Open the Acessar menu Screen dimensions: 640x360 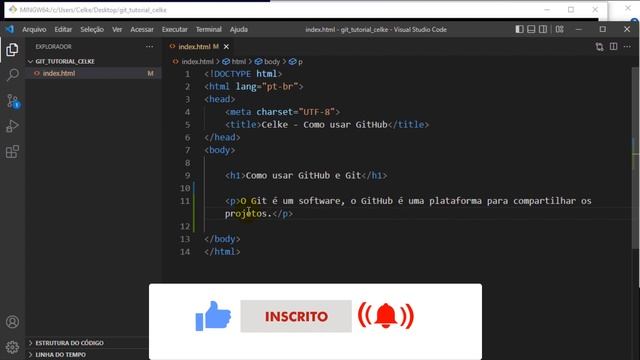pyautogui.click(x=142, y=29)
